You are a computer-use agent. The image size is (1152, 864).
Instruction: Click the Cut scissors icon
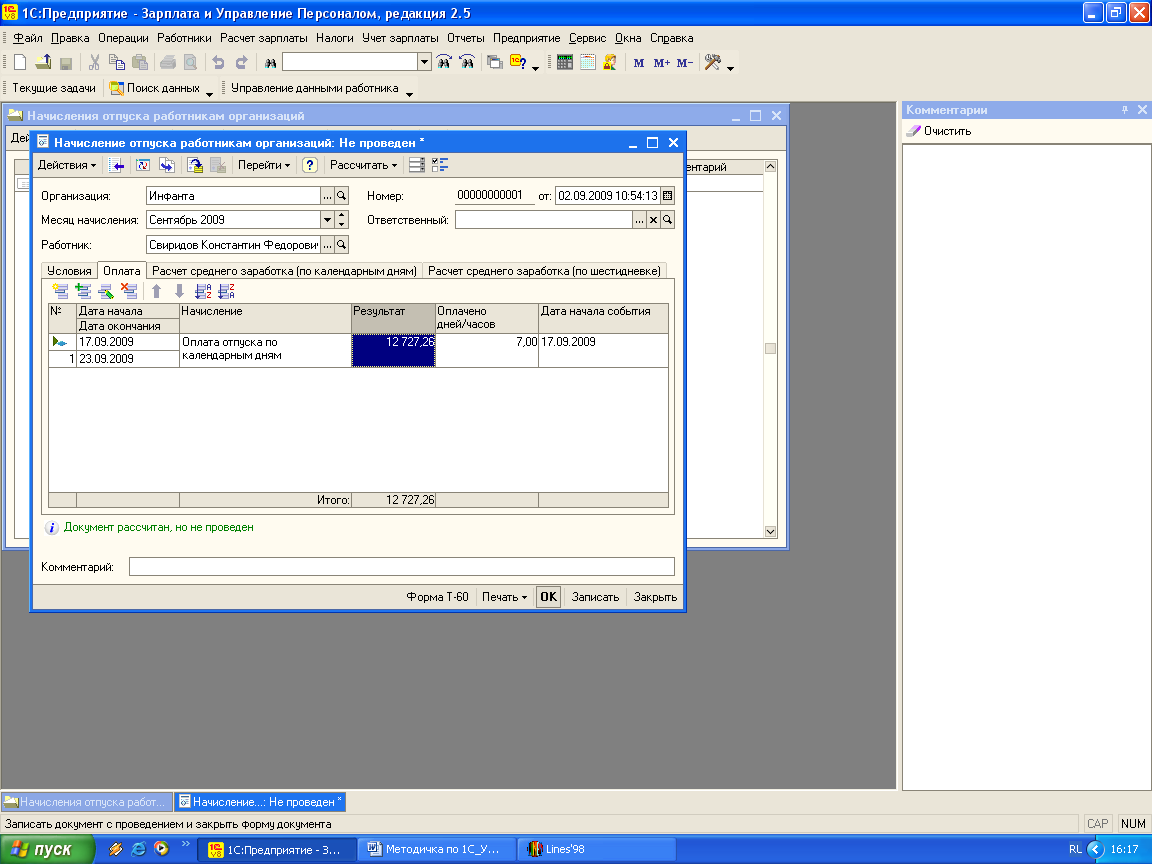(94, 62)
